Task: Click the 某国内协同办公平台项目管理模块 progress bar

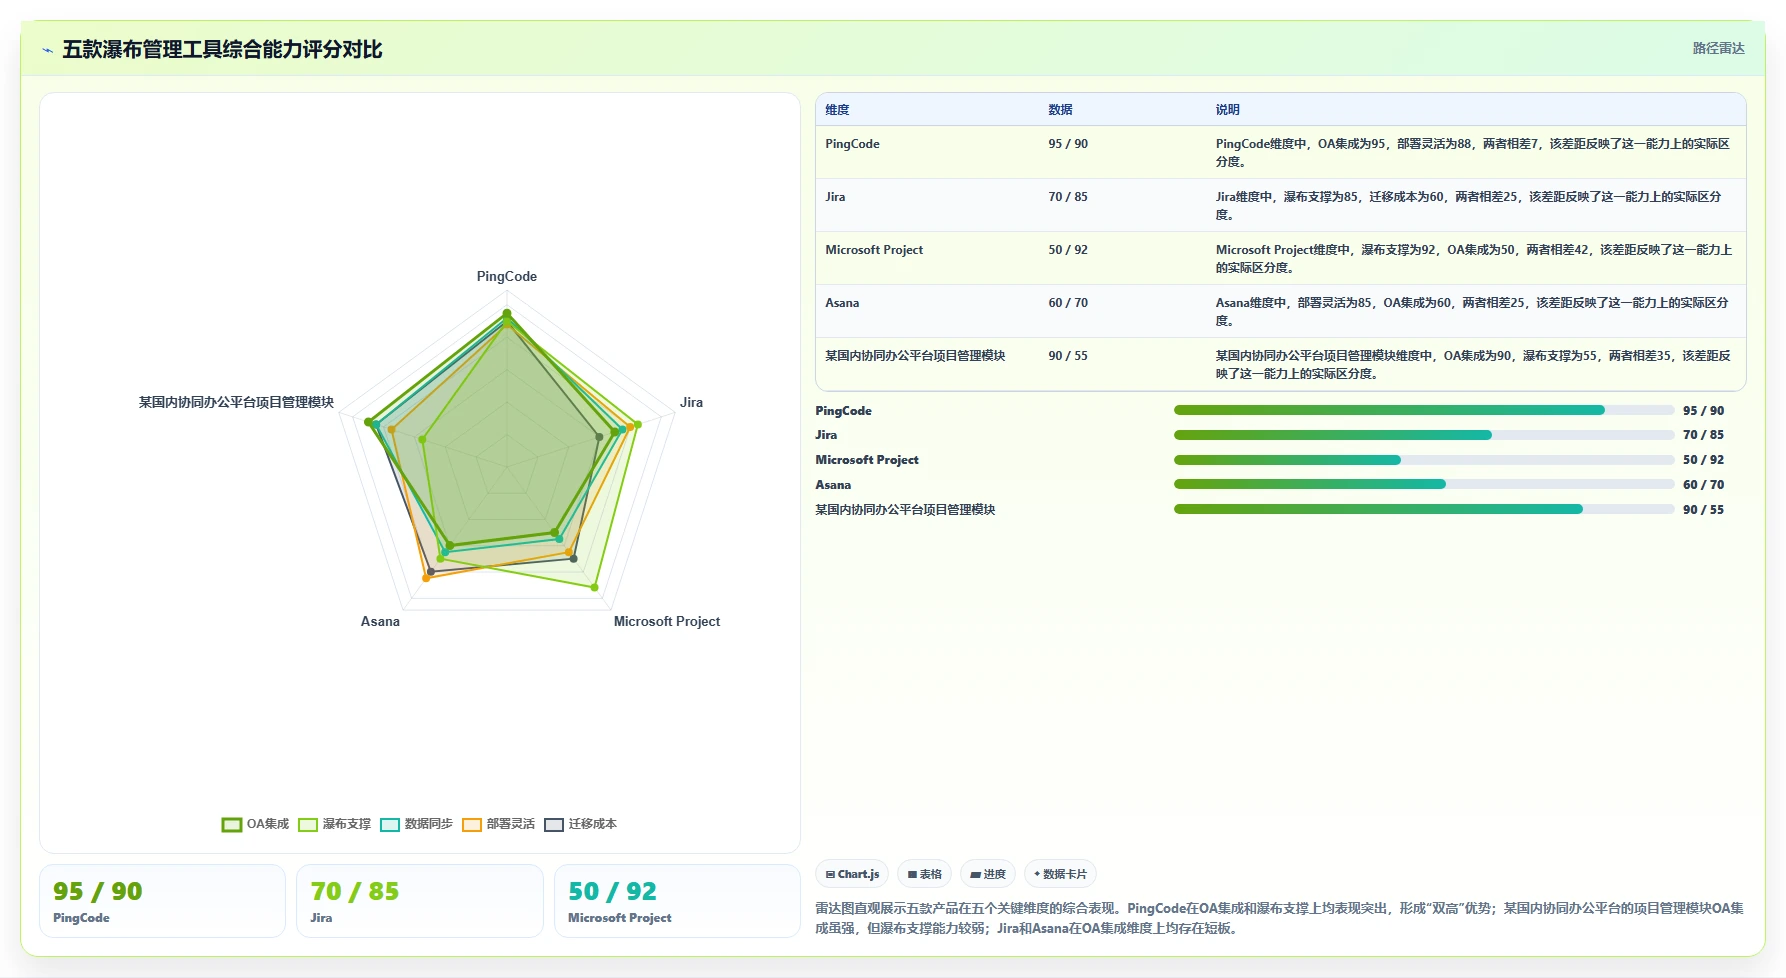Action: (x=1424, y=509)
